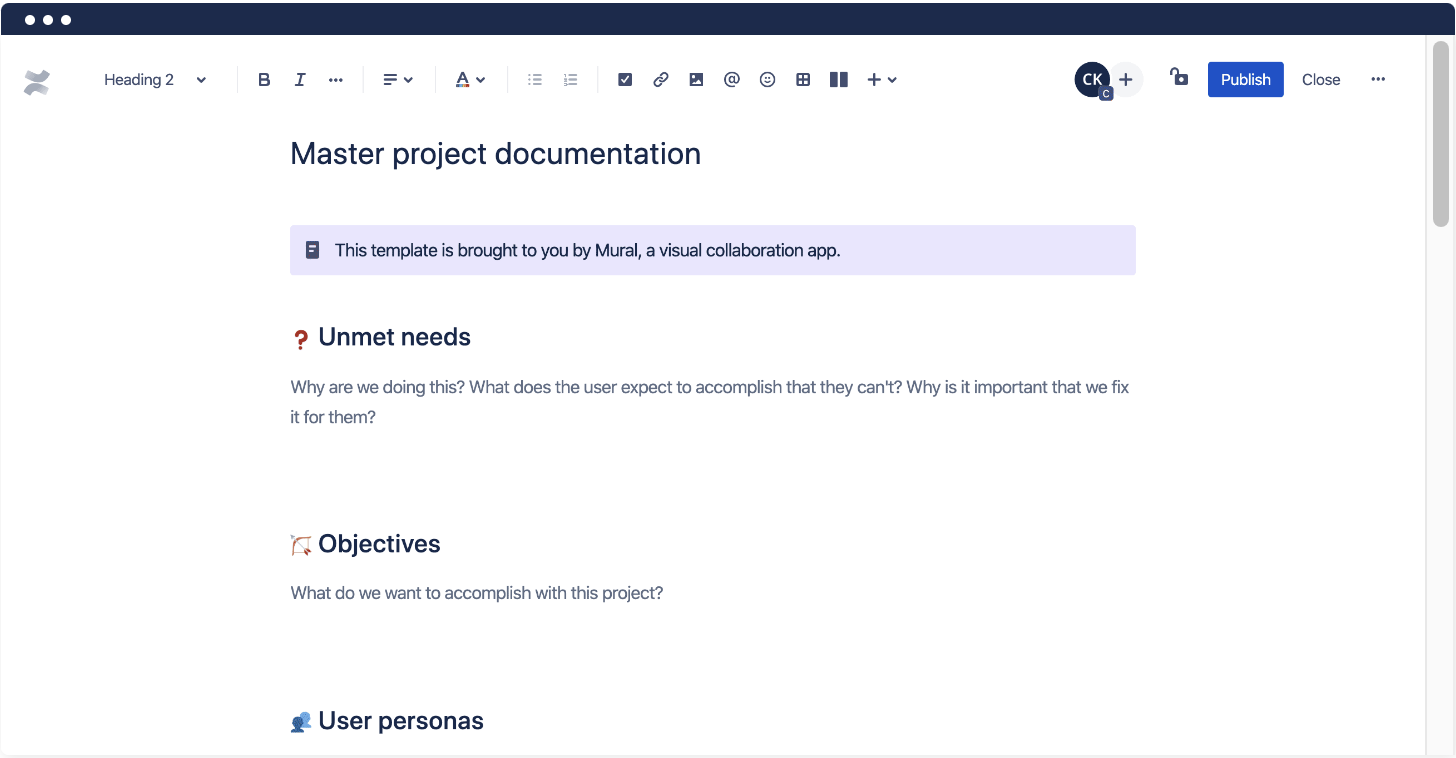
Task: Expand the text alignment dropdown
Action: click(397, 79)
